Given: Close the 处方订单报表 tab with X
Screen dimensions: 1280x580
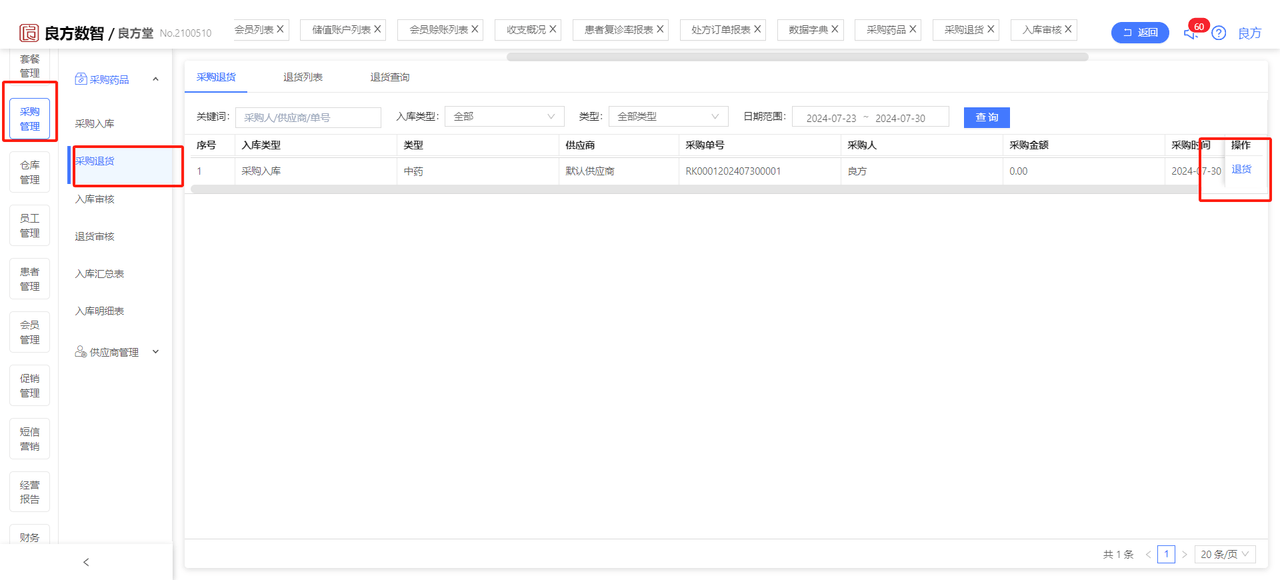Looking at the screenshot, I should tap(758, 30).
